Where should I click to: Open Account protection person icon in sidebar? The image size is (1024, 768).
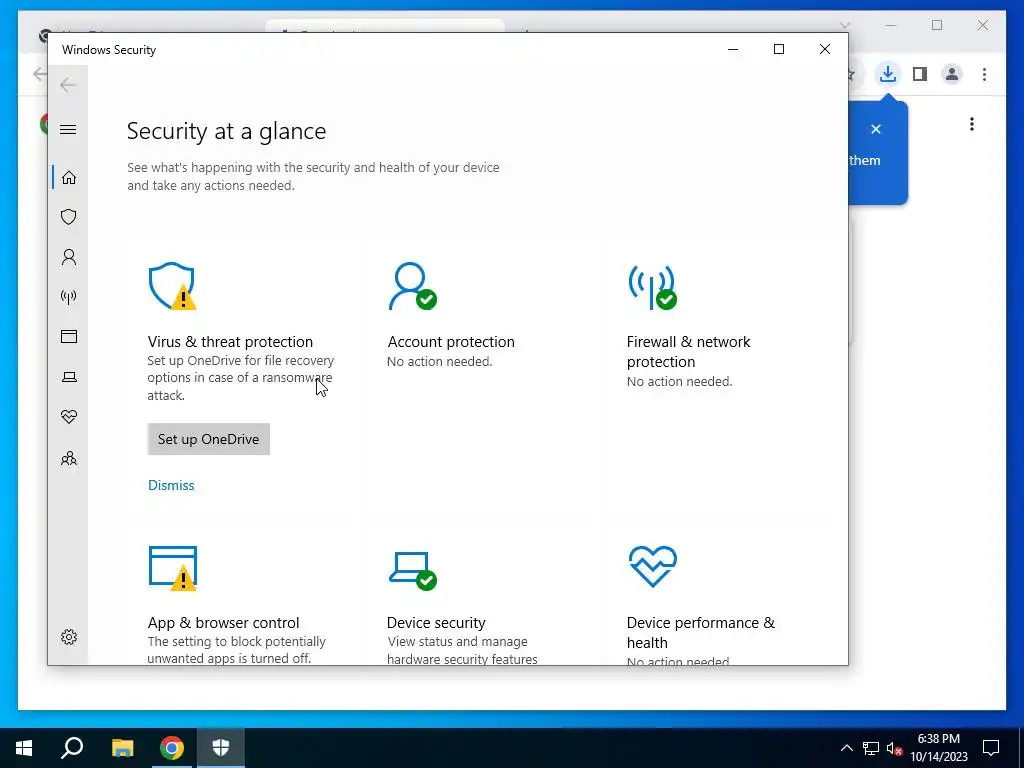pyautogui.click(x=69, y=257)
